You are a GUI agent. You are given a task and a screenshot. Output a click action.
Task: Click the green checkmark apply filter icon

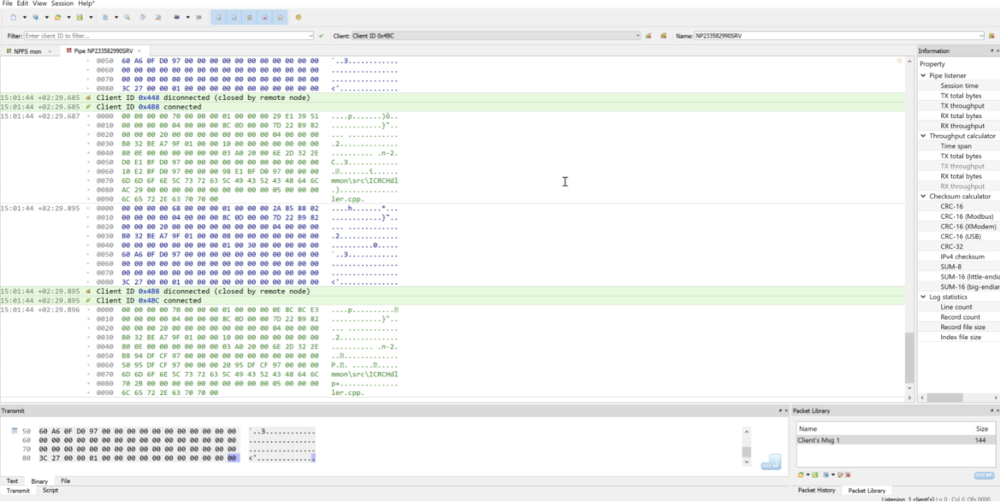pos(321,36)
